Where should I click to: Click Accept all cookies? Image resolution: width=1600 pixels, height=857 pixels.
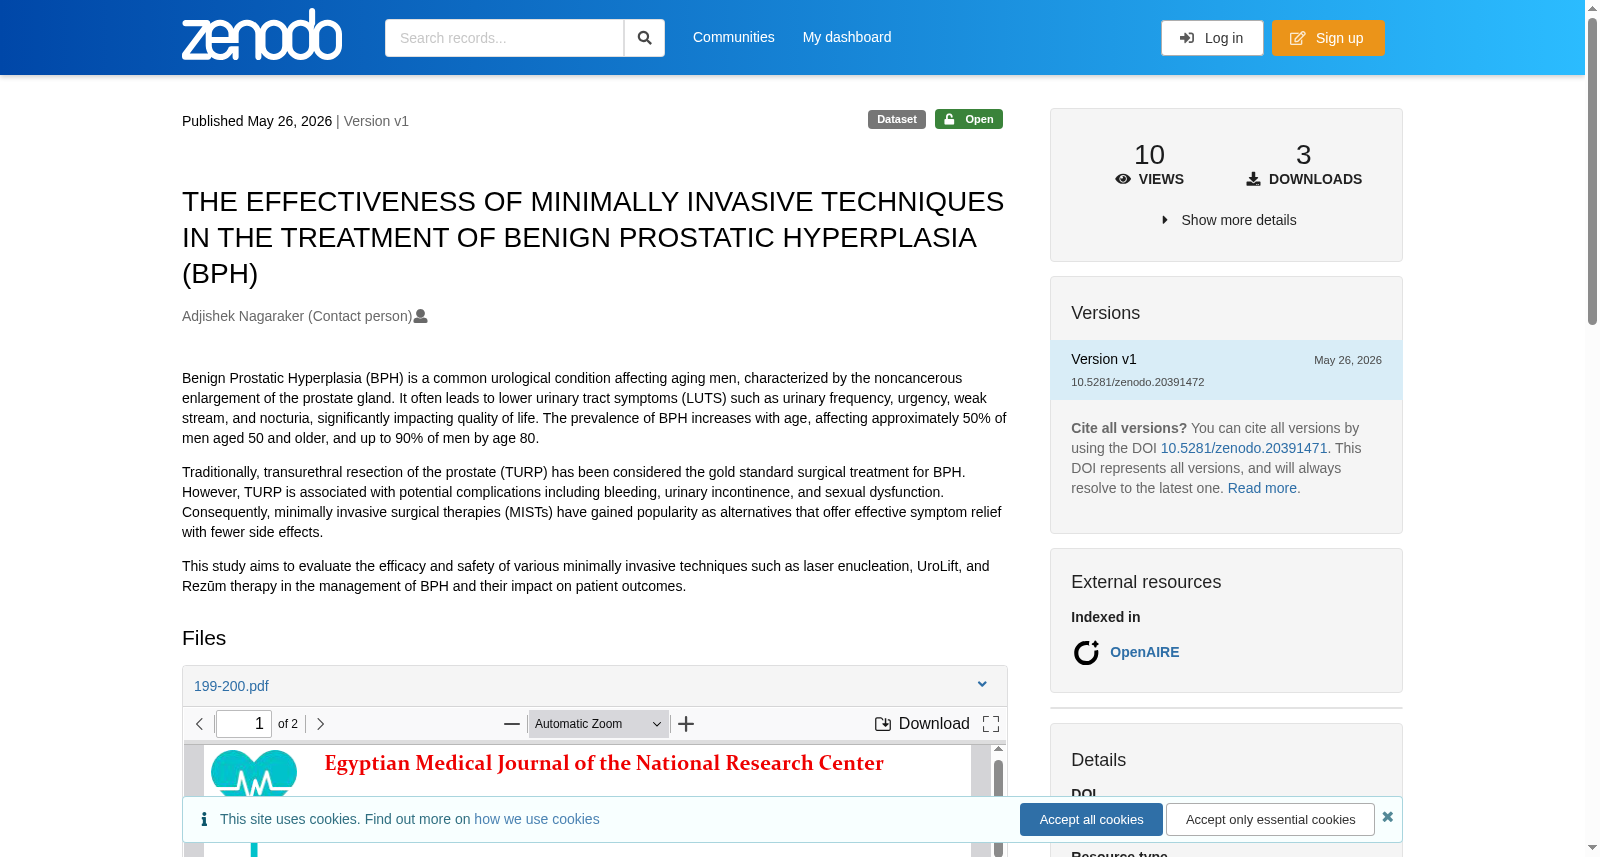tap(1091, 819)
